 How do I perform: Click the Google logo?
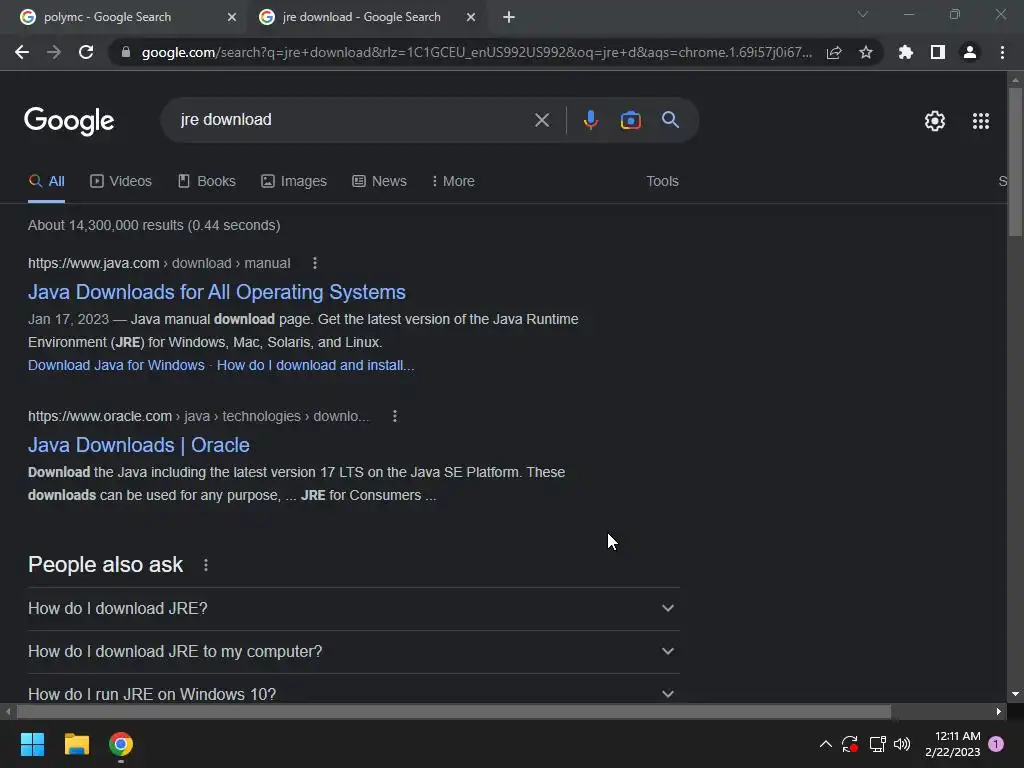click(x=69, y=121)
